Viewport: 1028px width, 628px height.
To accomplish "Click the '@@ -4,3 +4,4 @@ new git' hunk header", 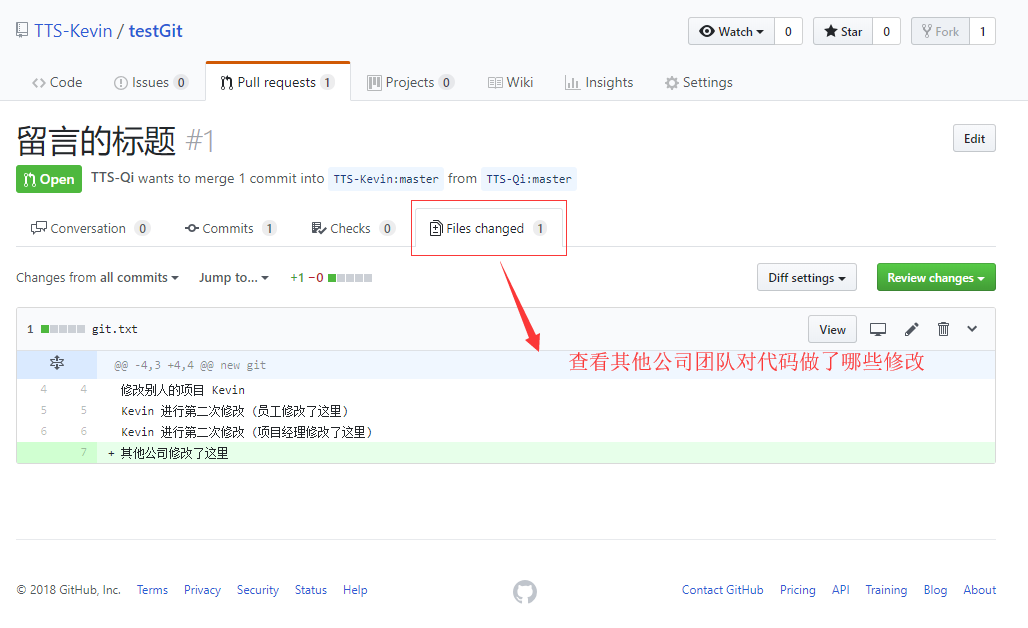I will point(190,365).
